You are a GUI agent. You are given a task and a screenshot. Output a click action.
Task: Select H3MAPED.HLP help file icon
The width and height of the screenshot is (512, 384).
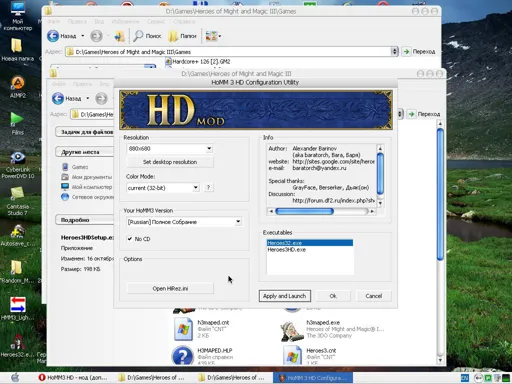(183, 356)
